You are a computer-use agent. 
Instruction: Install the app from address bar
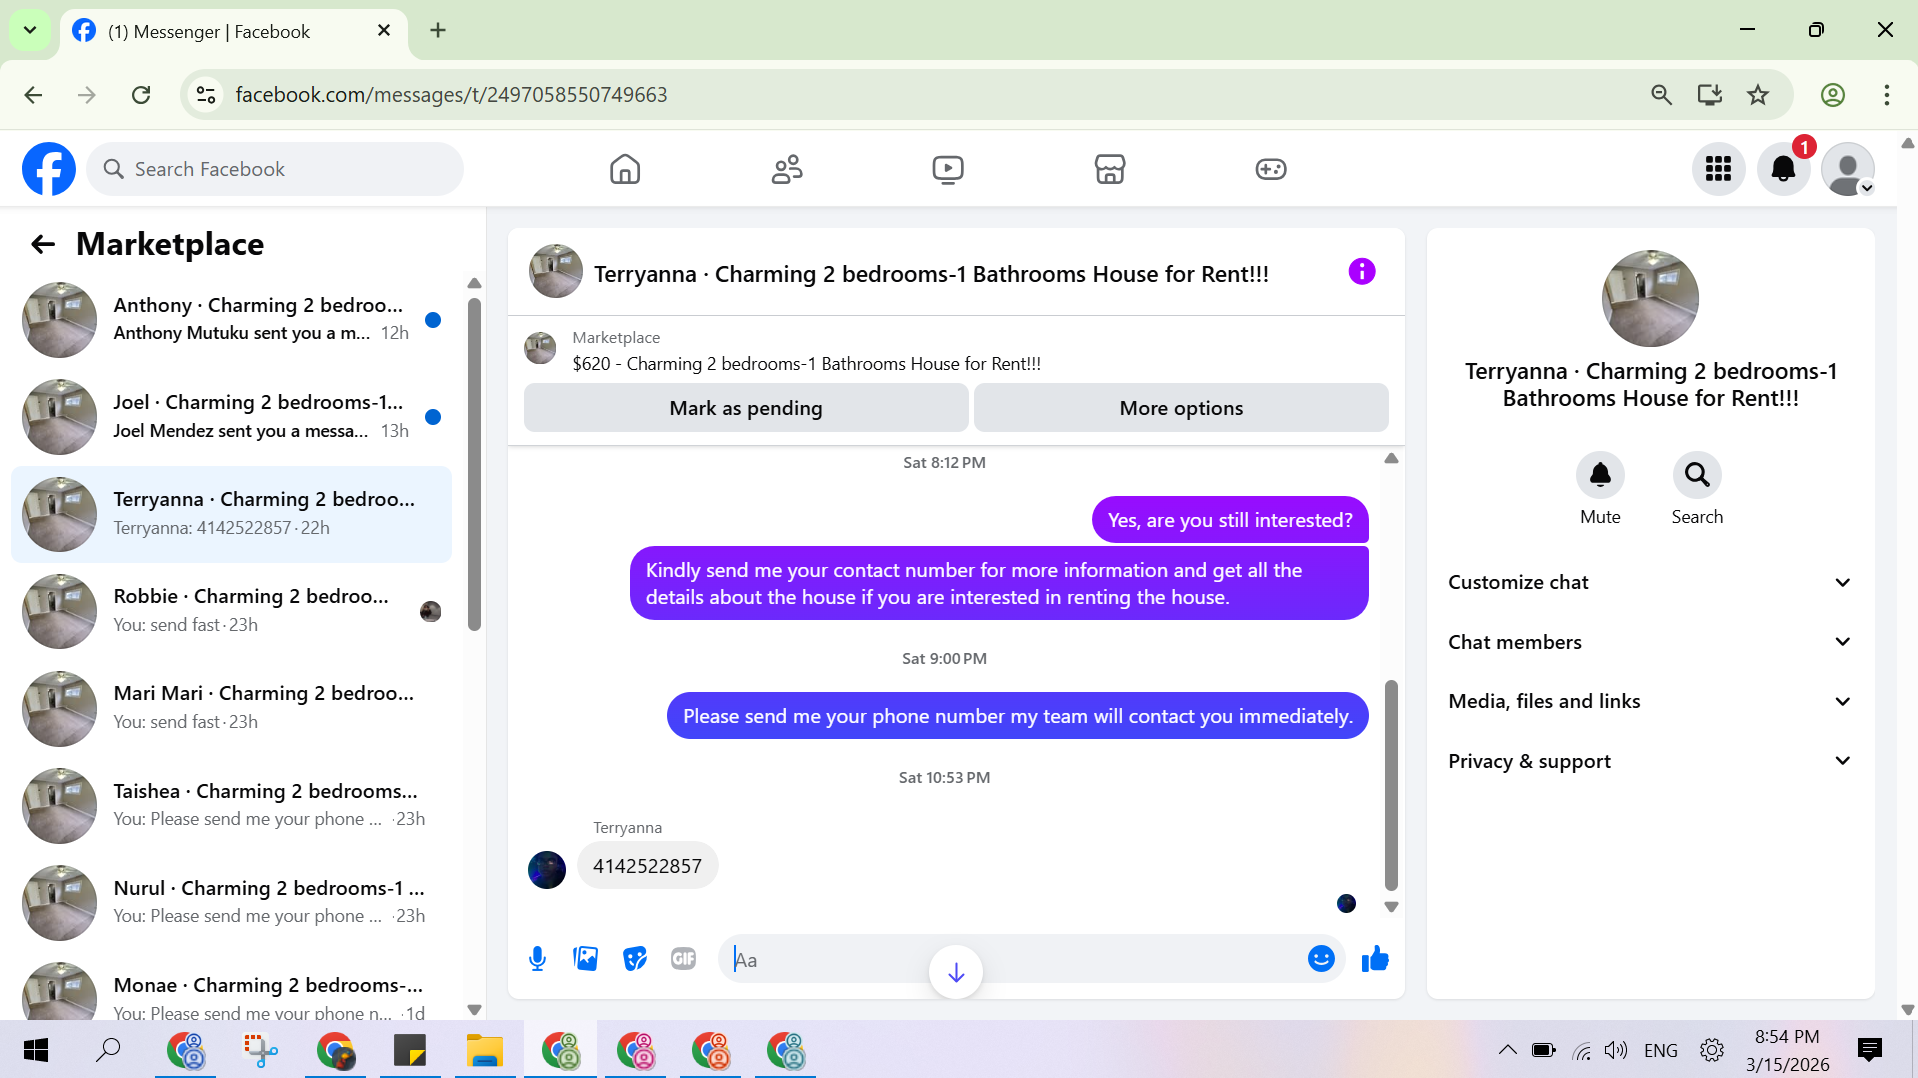1710,95
